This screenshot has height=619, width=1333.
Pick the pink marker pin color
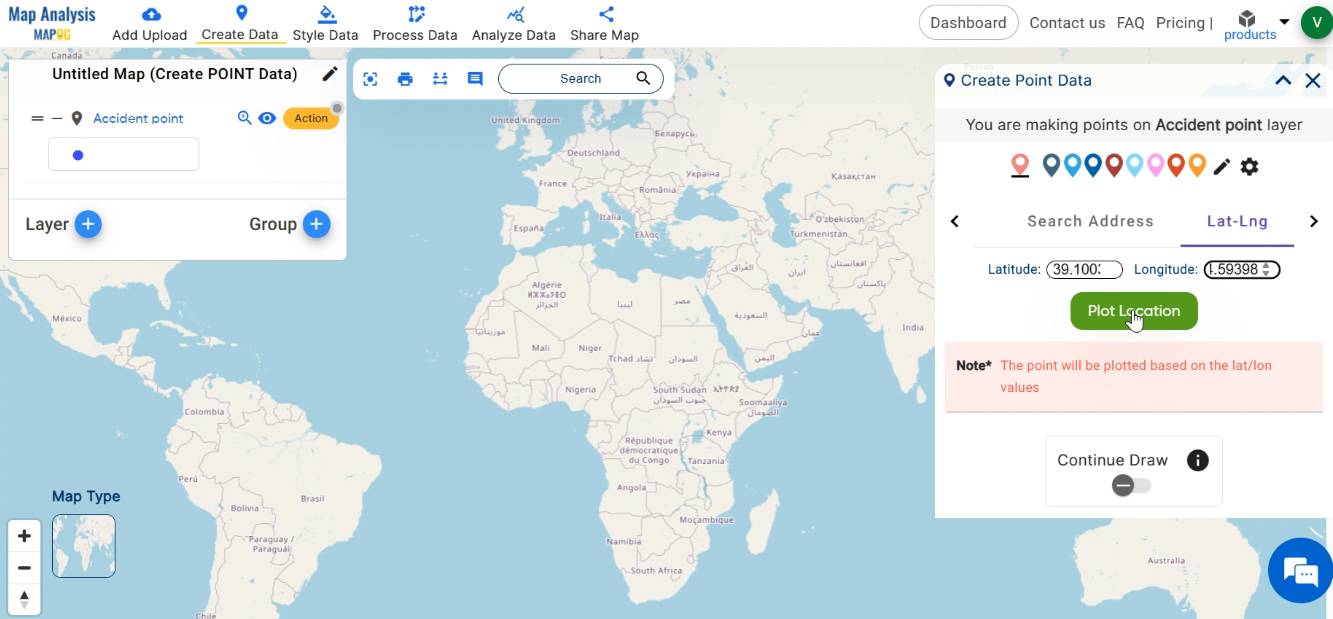tap(1155, 165)
